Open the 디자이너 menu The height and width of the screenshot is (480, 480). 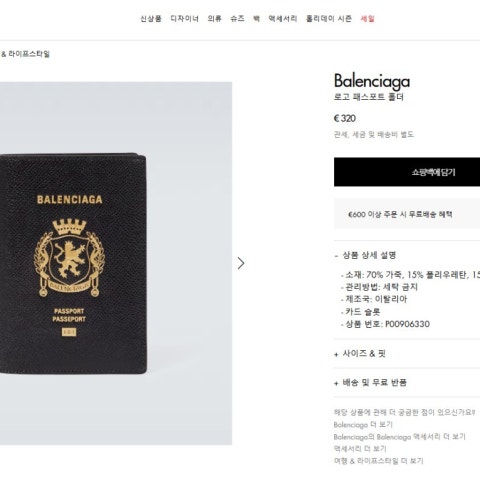184,19
